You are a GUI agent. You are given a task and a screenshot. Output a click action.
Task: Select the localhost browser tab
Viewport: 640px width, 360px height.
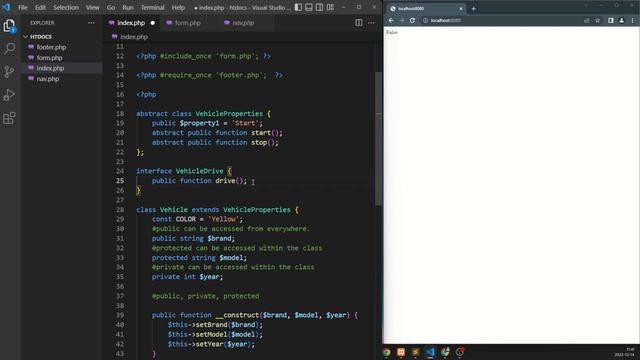[426, 8]
